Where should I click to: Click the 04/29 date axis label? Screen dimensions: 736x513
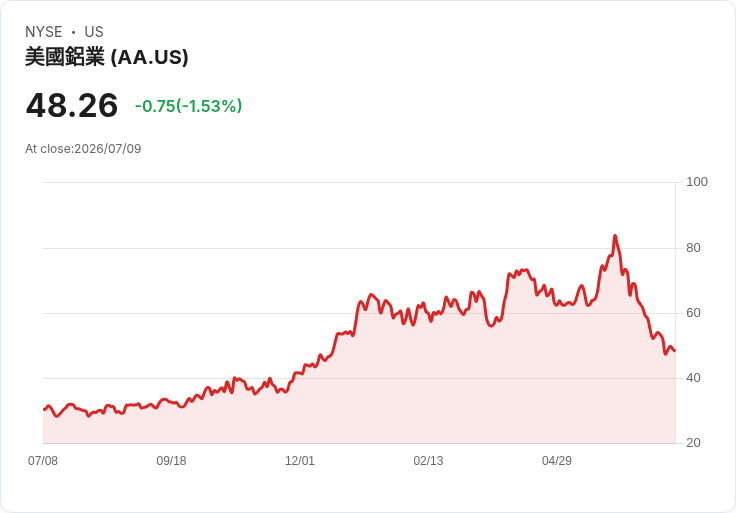(557, 460)
